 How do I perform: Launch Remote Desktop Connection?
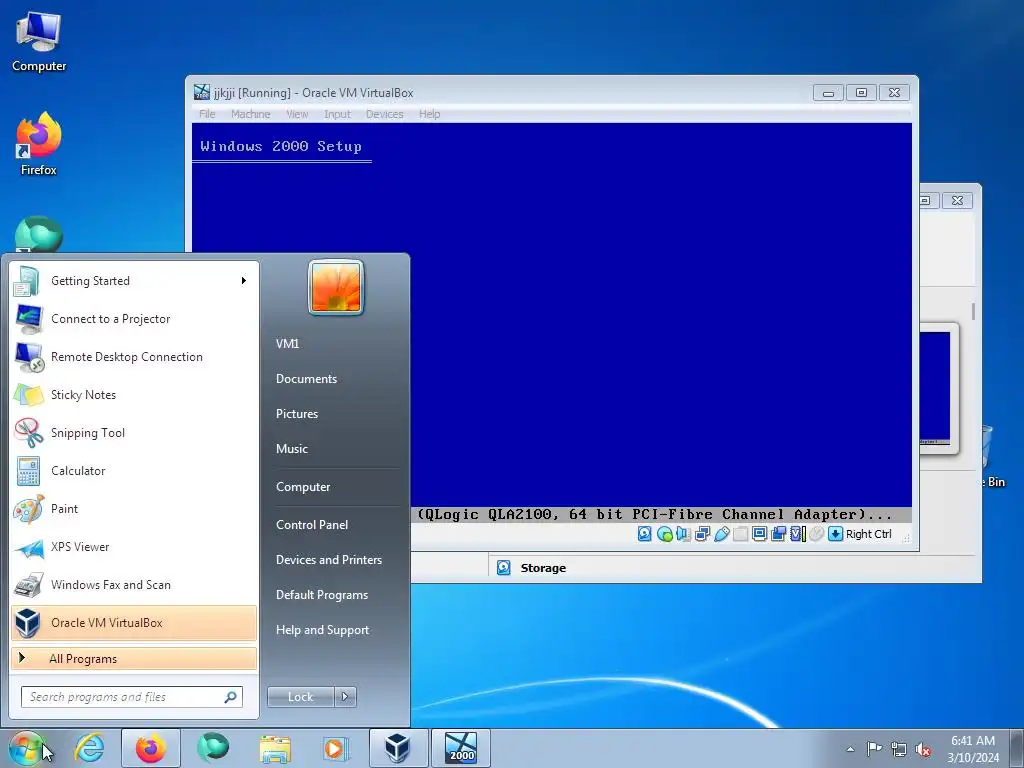(134, 357)
